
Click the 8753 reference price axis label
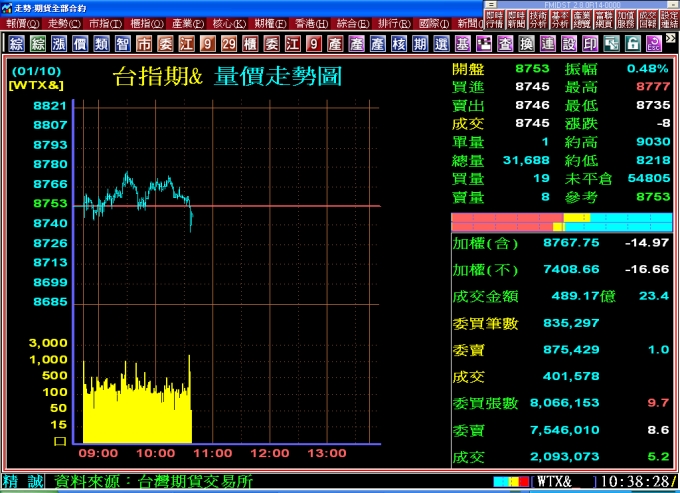click(50, 203)
